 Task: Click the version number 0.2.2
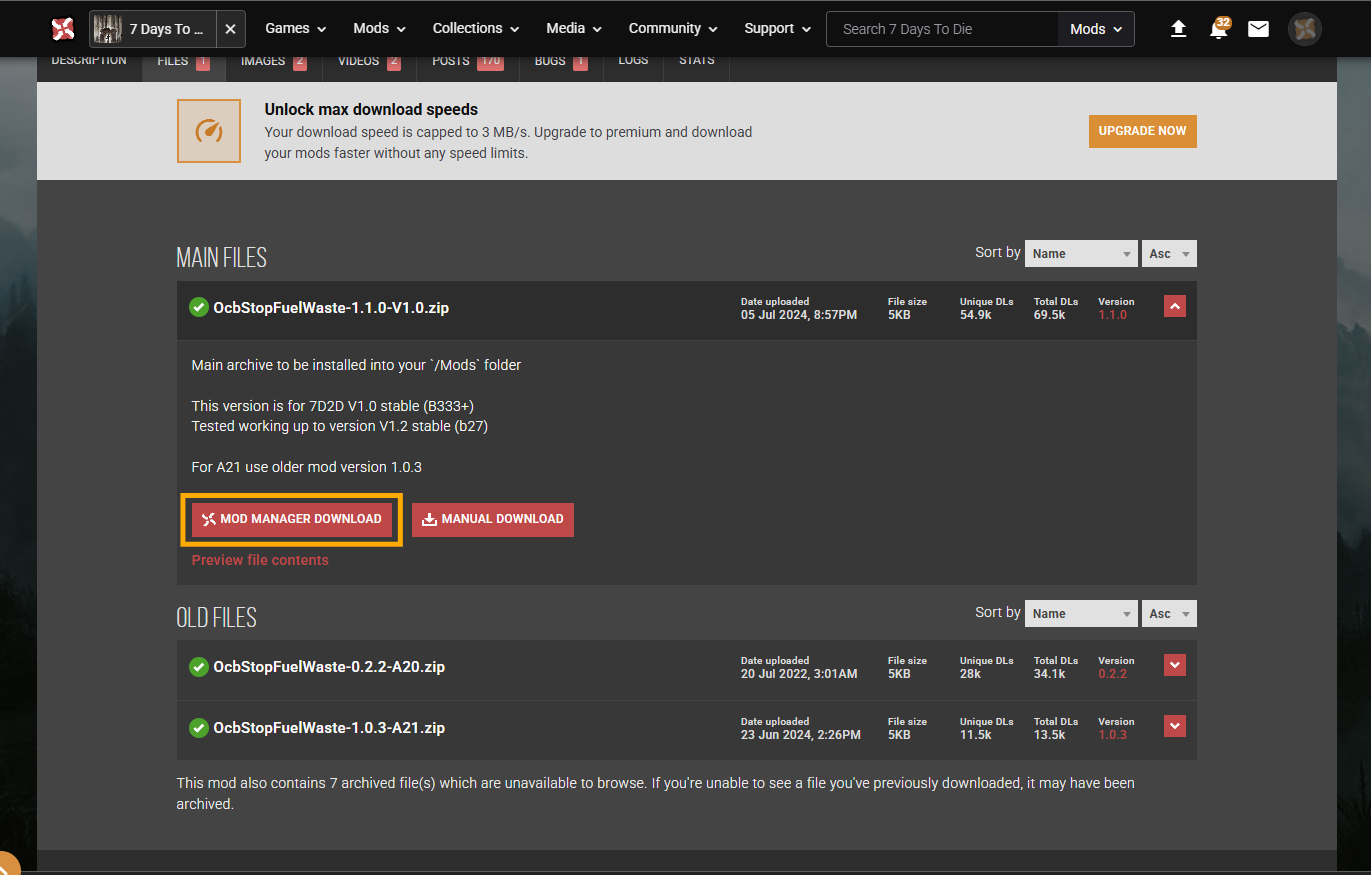tap(1112, 674)
